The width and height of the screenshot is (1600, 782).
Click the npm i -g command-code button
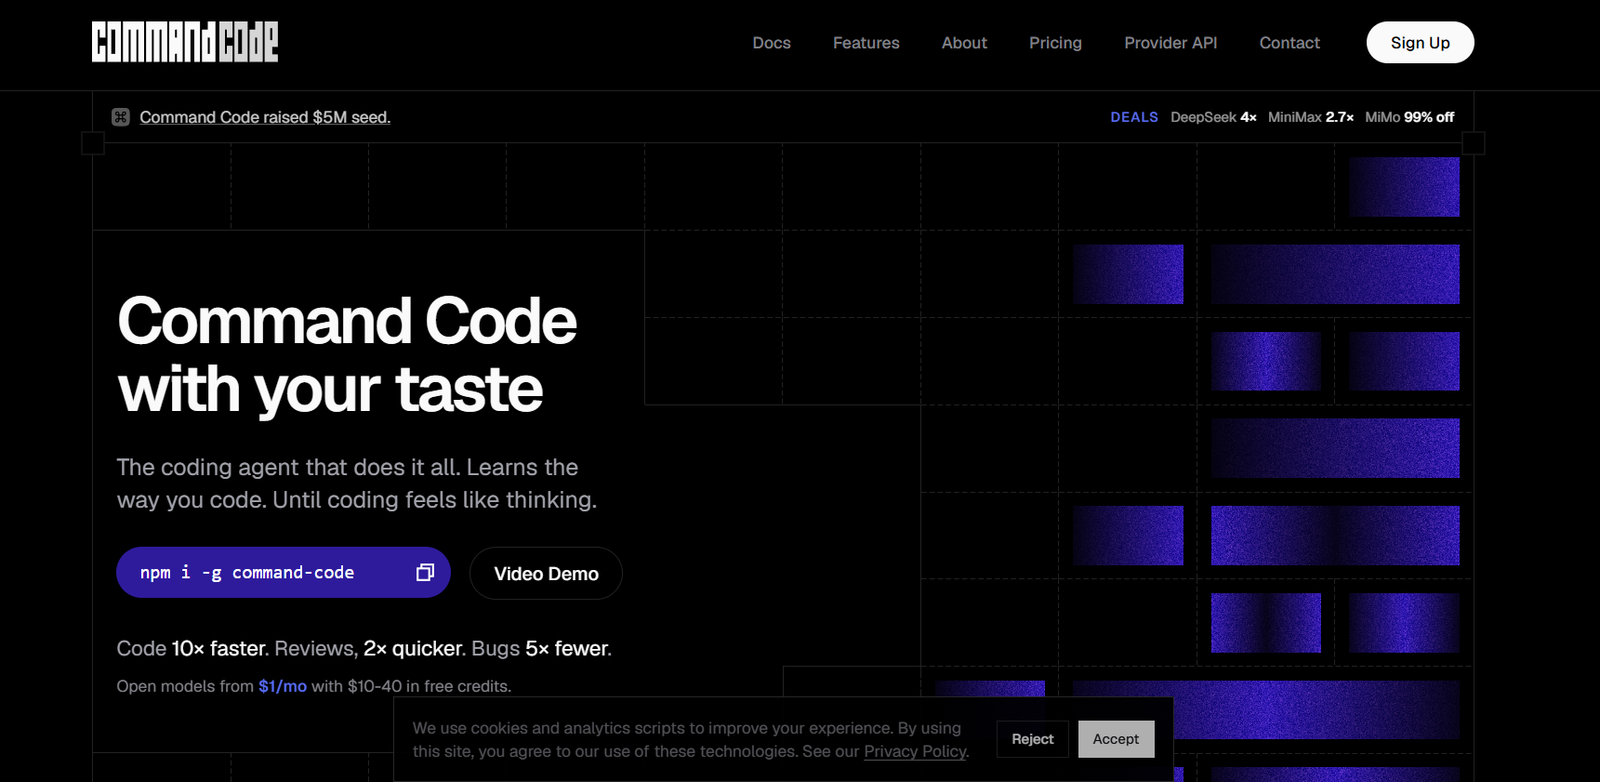(x=283, y=572)
